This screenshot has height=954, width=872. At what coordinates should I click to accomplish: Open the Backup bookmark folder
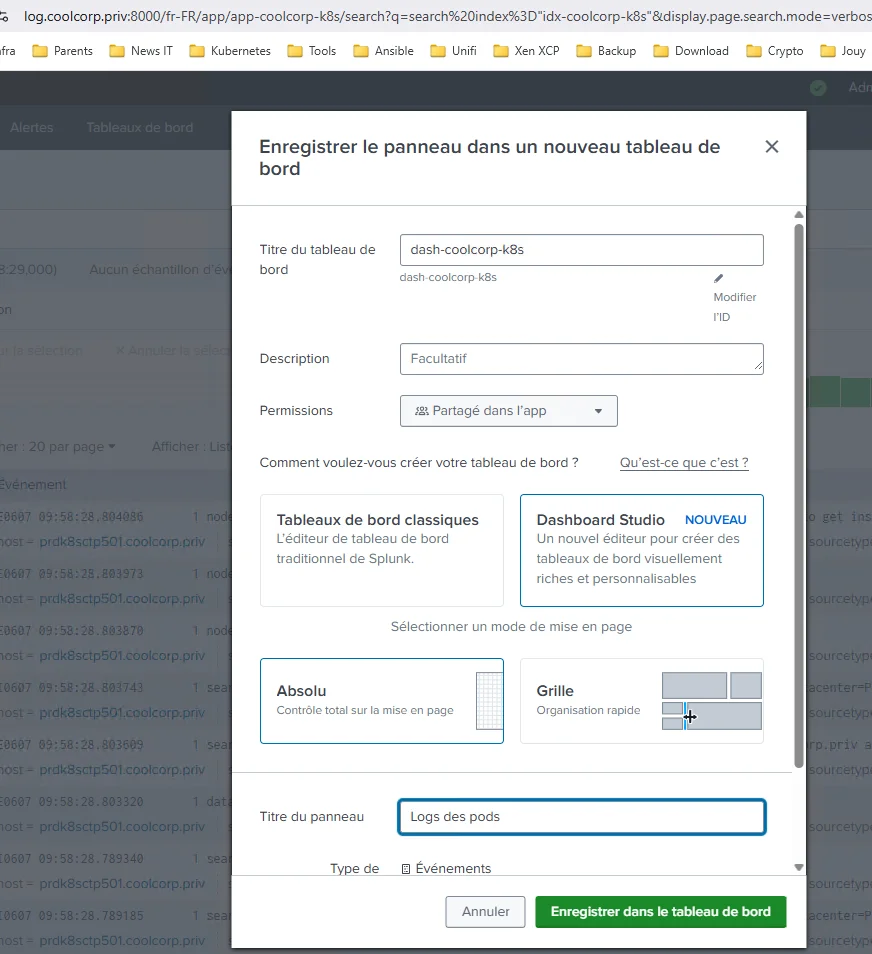click(606, 51)
